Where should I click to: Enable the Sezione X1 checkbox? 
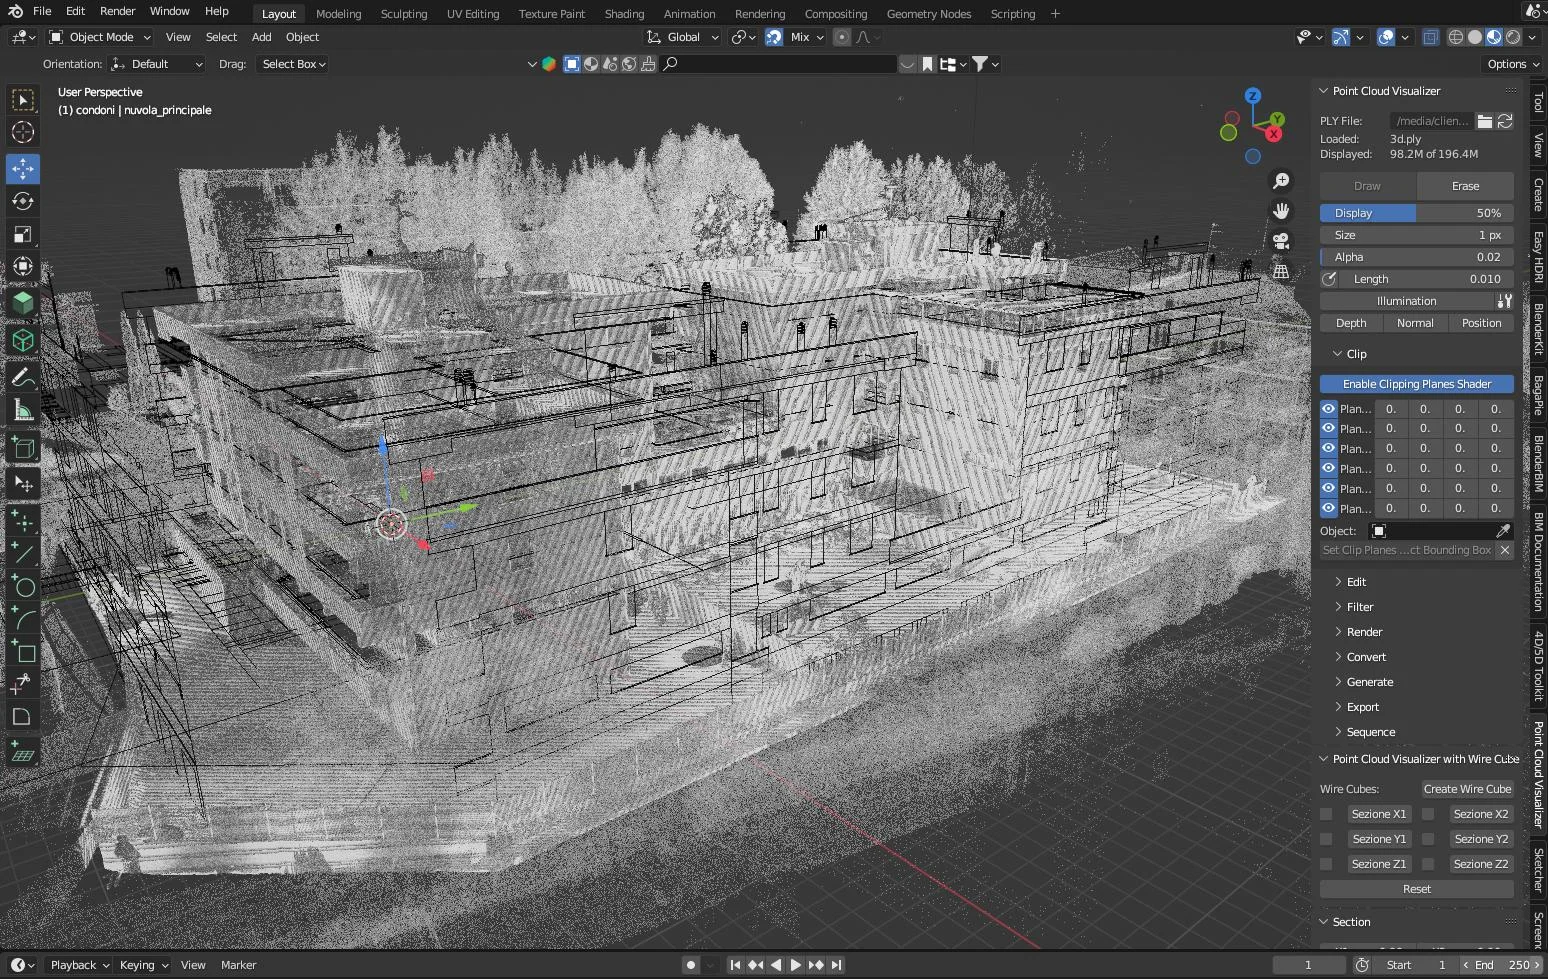1326,814
